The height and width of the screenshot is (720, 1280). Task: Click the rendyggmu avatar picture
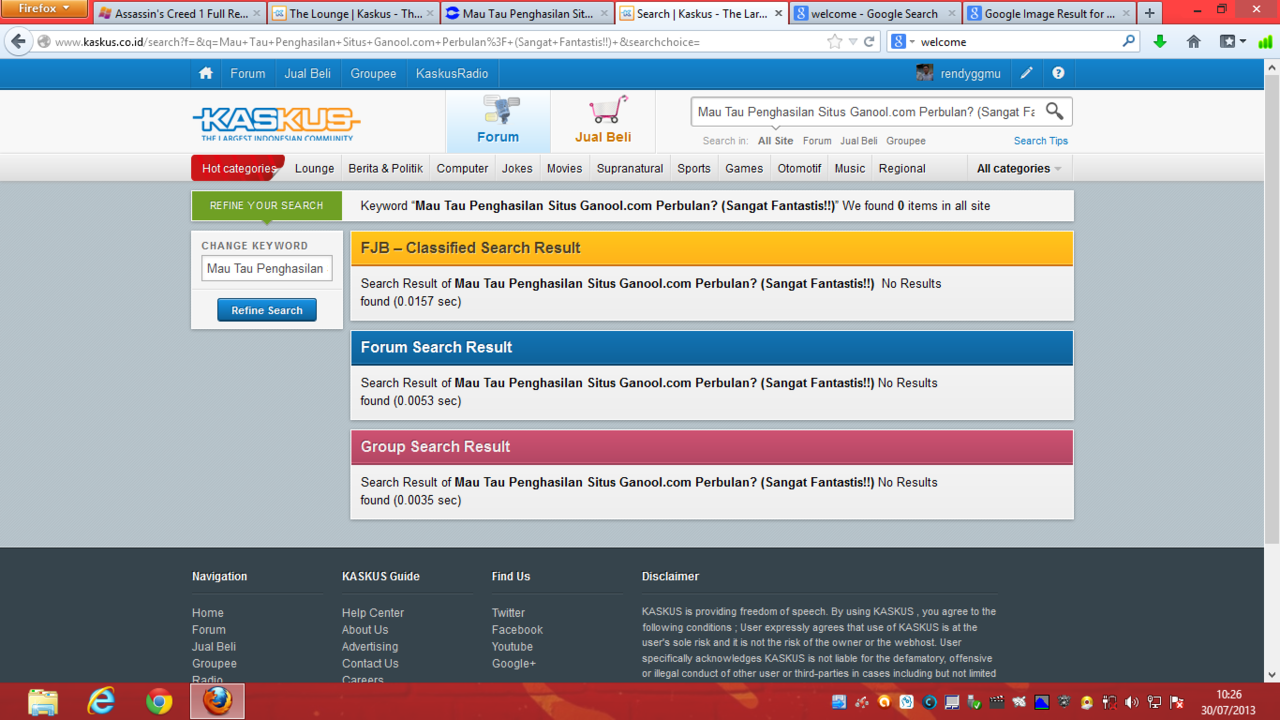[x=925, y=73]
